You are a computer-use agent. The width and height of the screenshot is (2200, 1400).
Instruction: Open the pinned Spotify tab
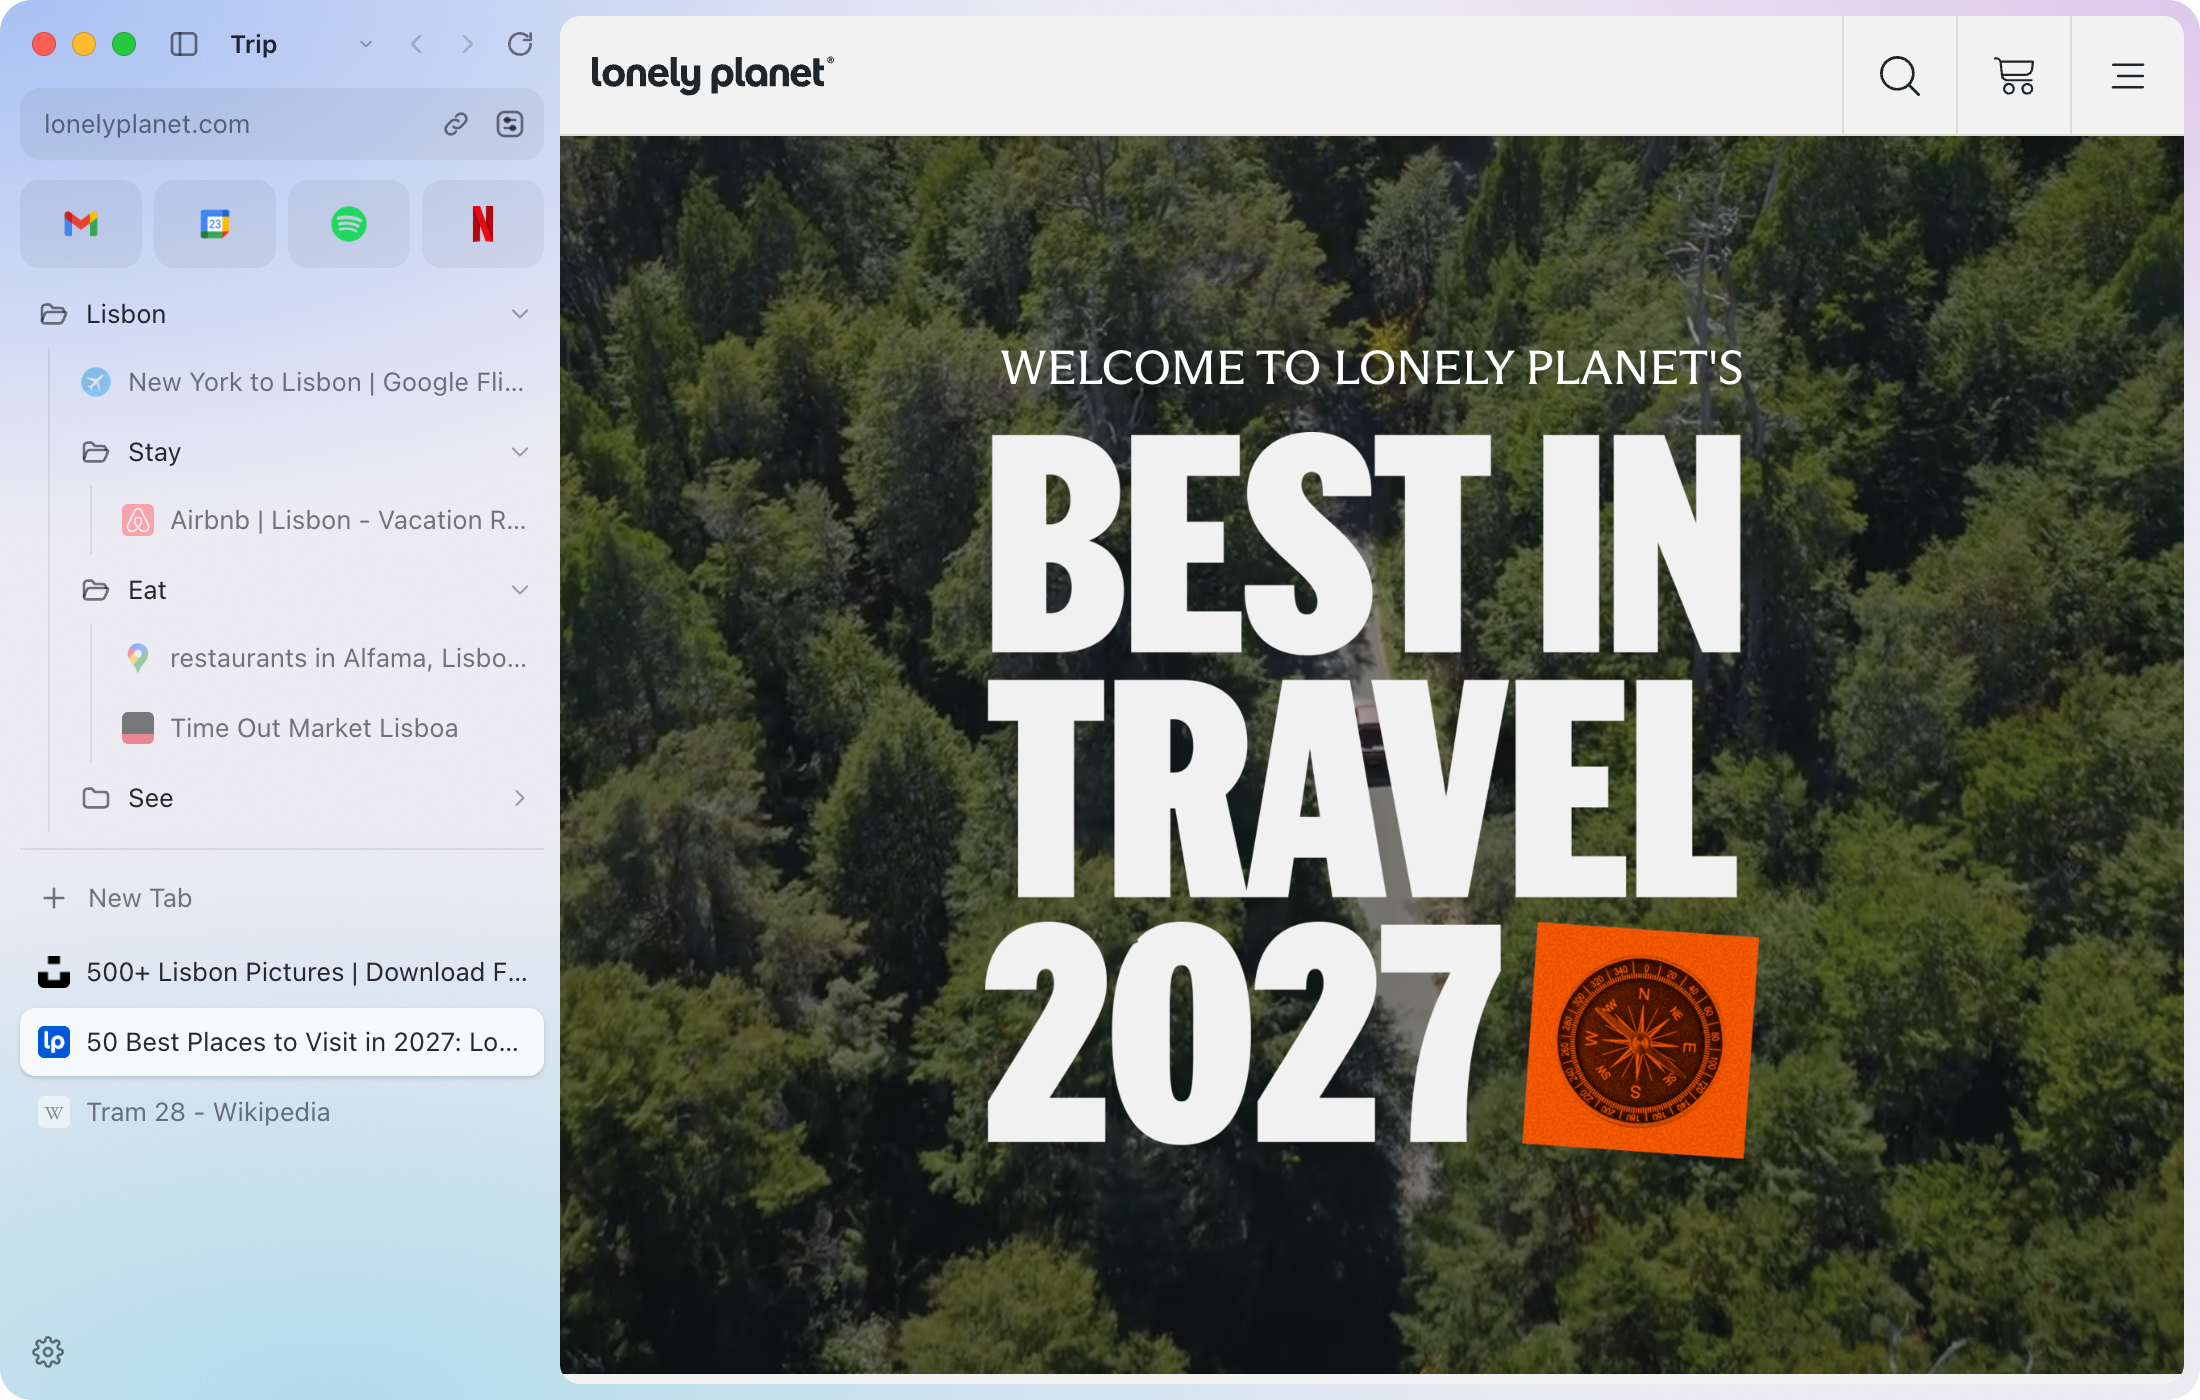pyautogui.click(x=349, y=224)
